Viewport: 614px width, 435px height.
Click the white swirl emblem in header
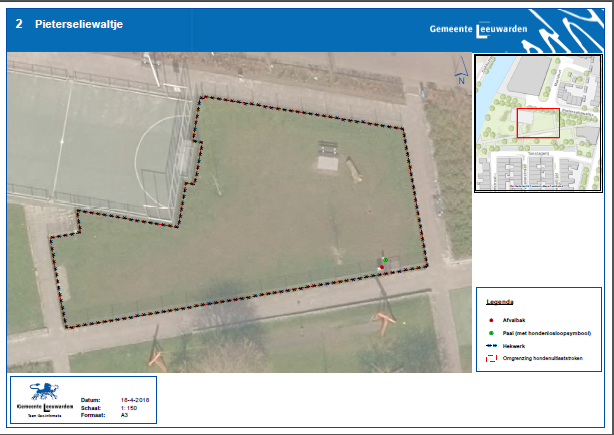pos(561,30)
